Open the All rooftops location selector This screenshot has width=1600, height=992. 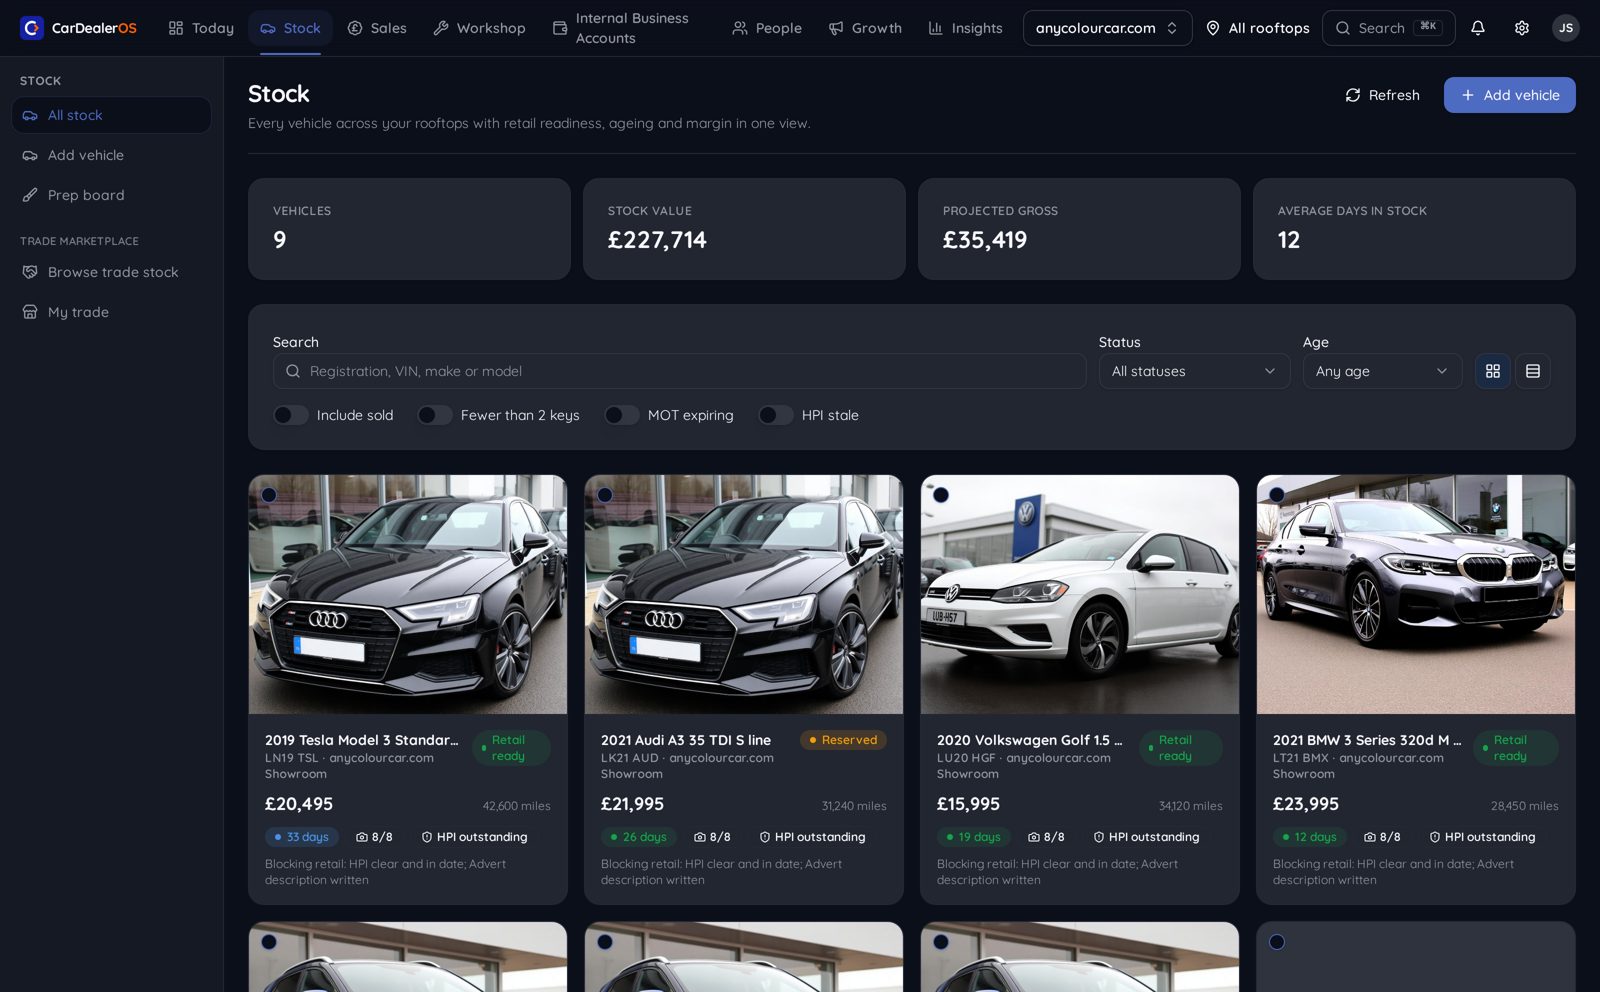click(1257, 28)
